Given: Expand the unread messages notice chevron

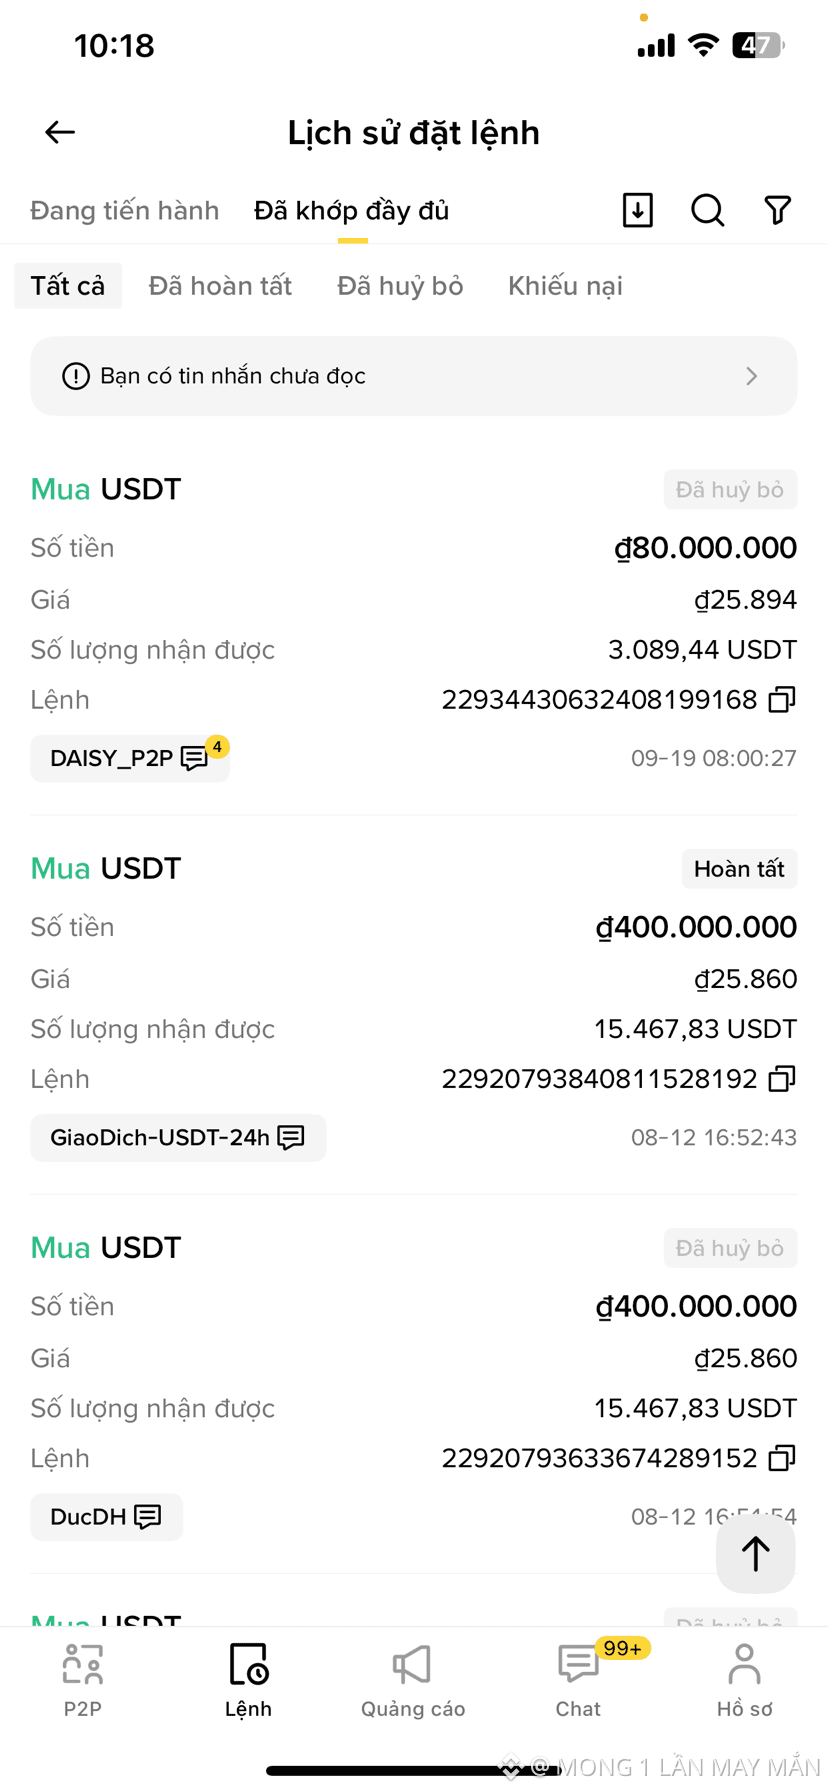Looking at the screenshot, I should 752,376.
